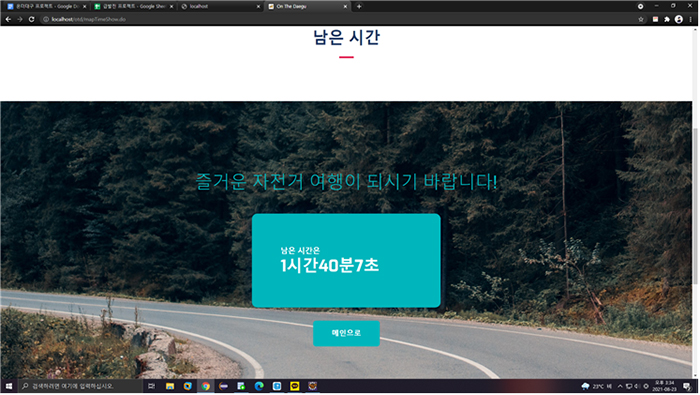Open the Chrome profile avatar
700x395 pixels.
click(x=679, y=19)
